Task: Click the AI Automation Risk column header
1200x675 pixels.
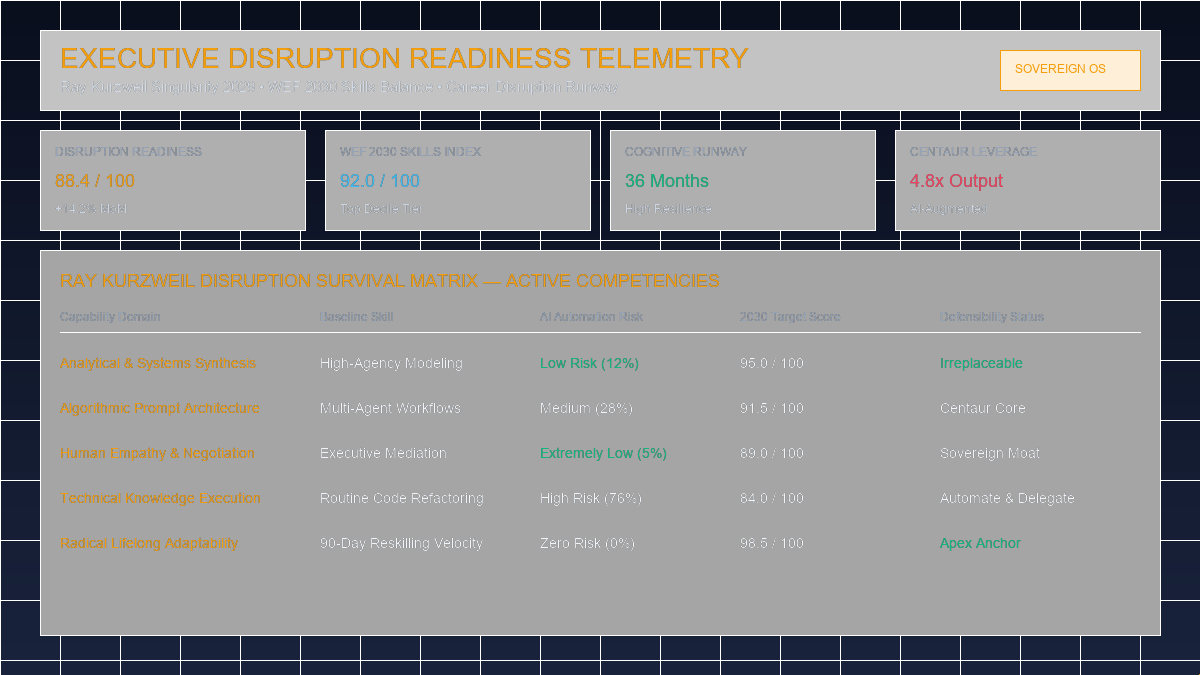Action: (592, 317)
